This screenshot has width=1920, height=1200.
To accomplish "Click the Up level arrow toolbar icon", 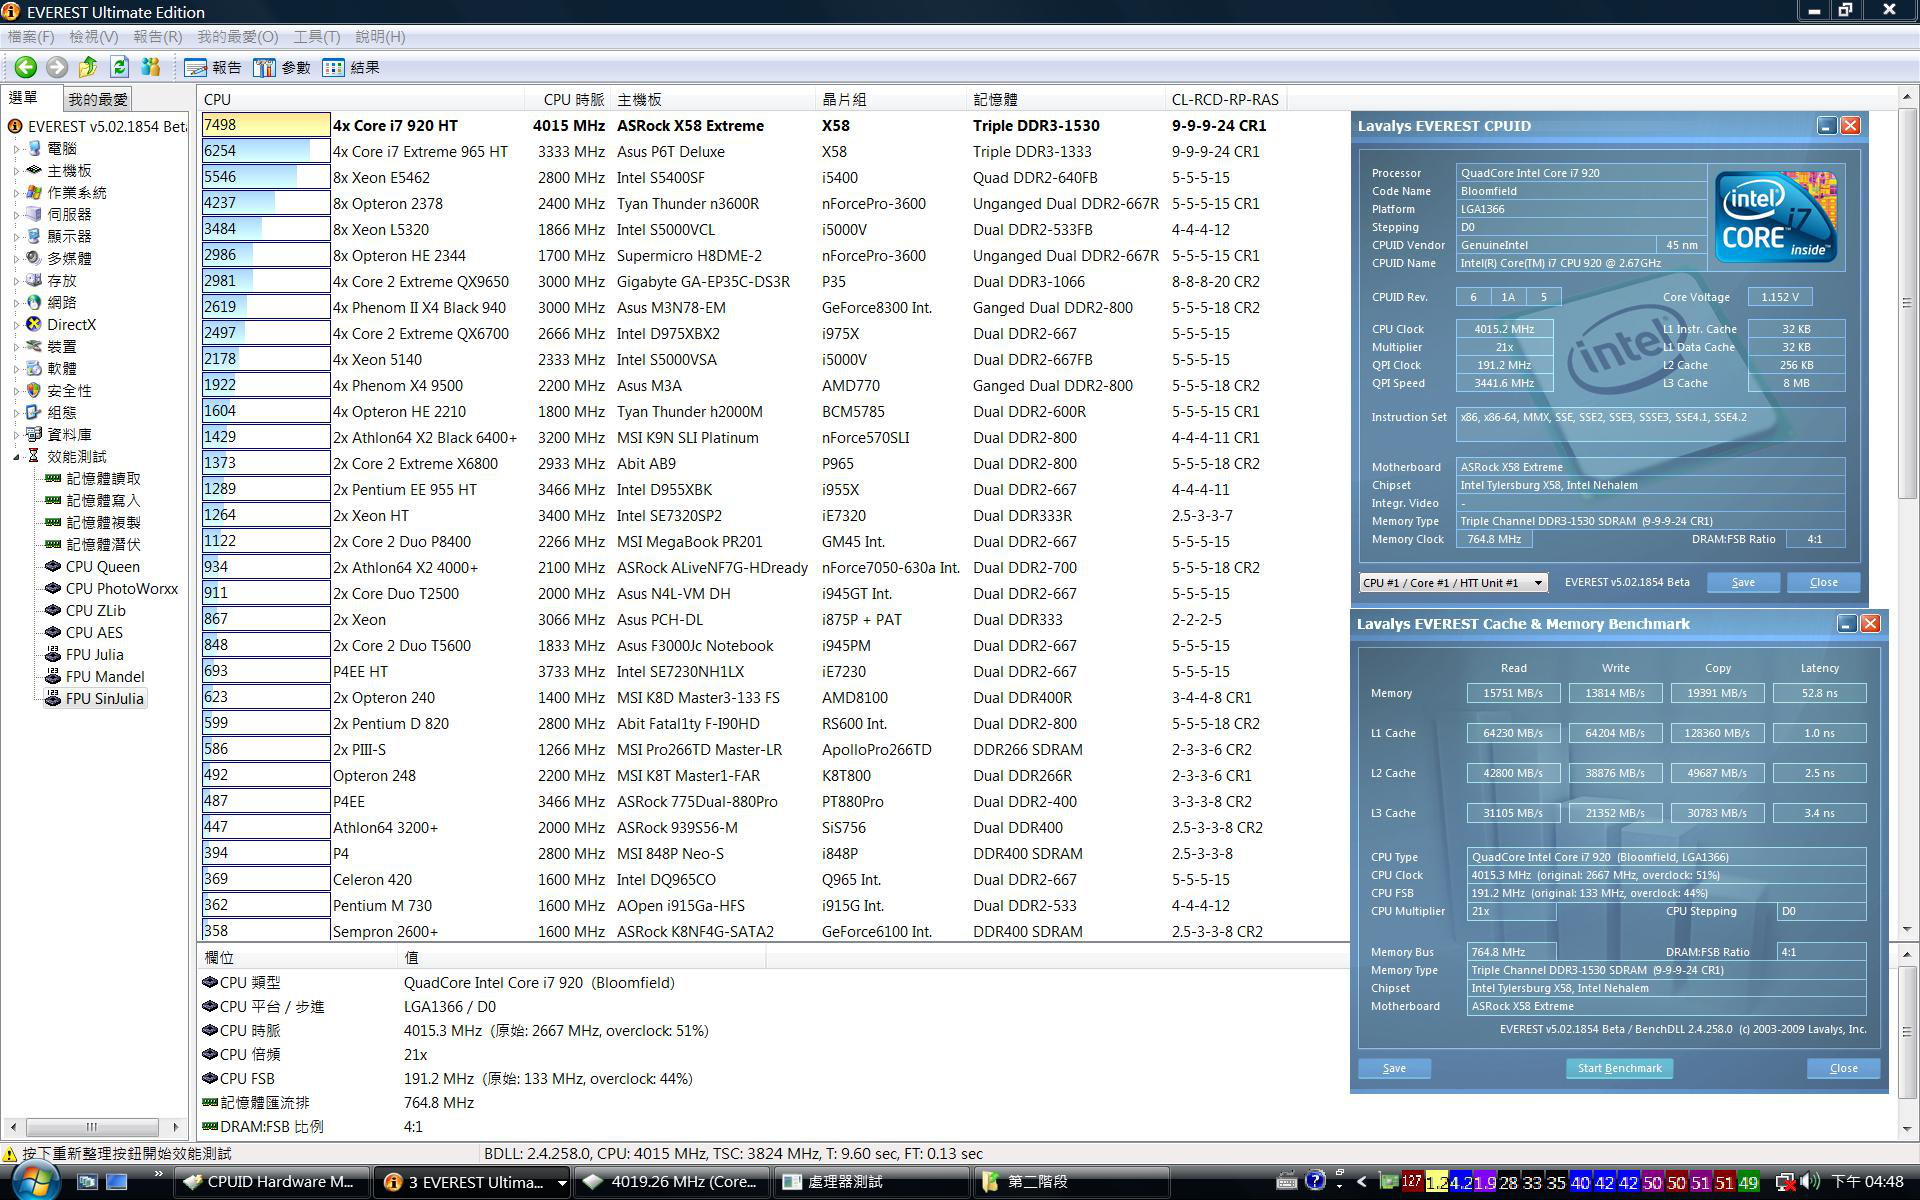I will pos(88,67).
